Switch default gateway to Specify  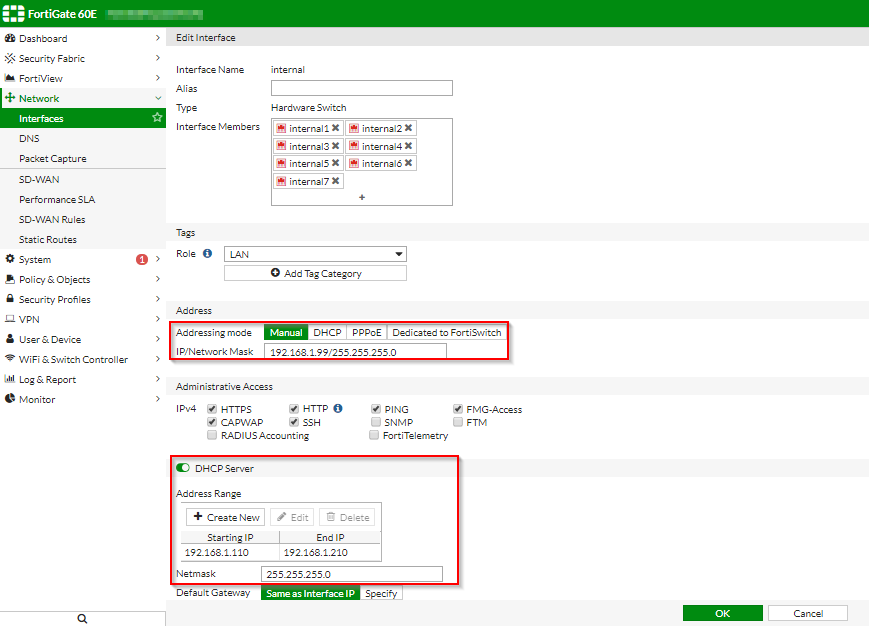pos(381,592)
